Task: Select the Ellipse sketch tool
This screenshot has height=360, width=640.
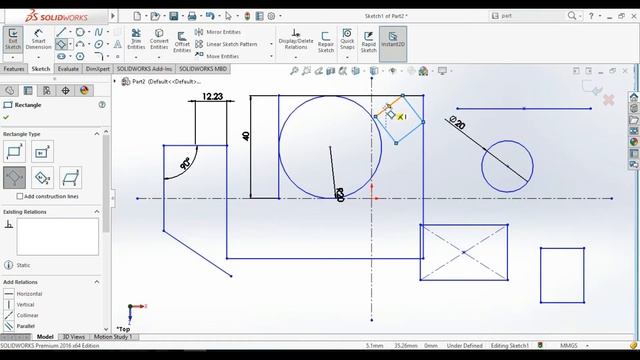Action: click(x=99, y=44)
